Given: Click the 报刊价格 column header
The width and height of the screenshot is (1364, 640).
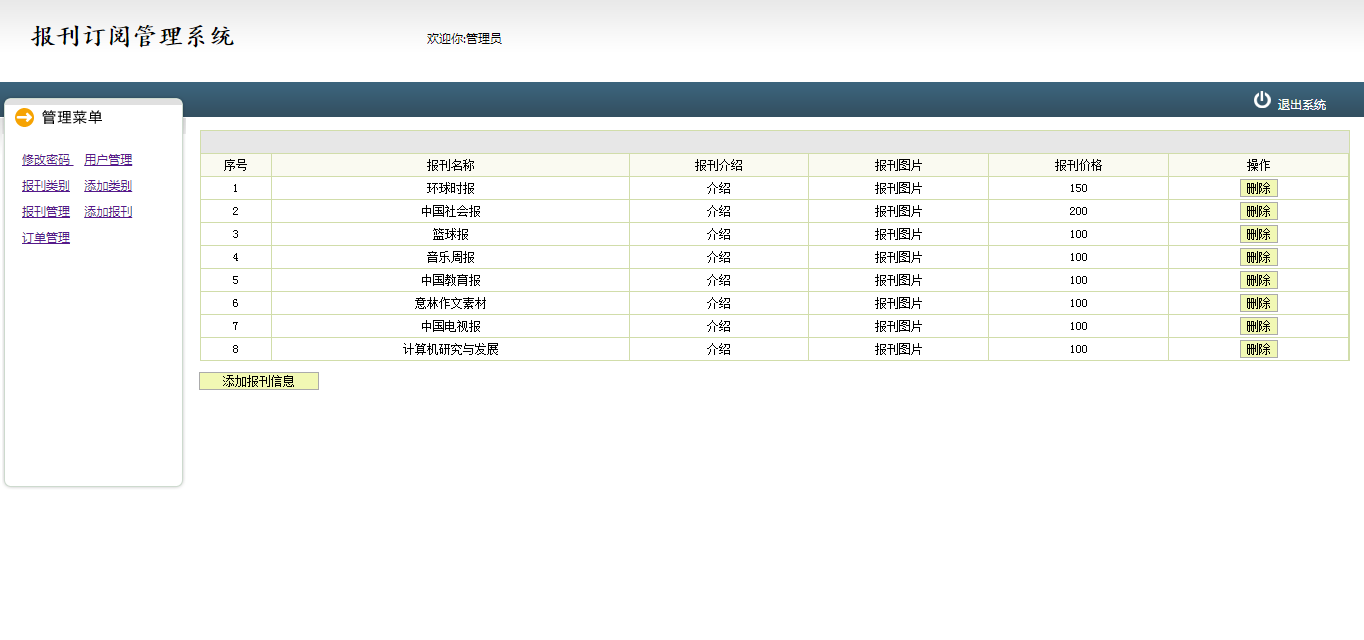Looking at the screenshot, I should (x=1078, y=165).
